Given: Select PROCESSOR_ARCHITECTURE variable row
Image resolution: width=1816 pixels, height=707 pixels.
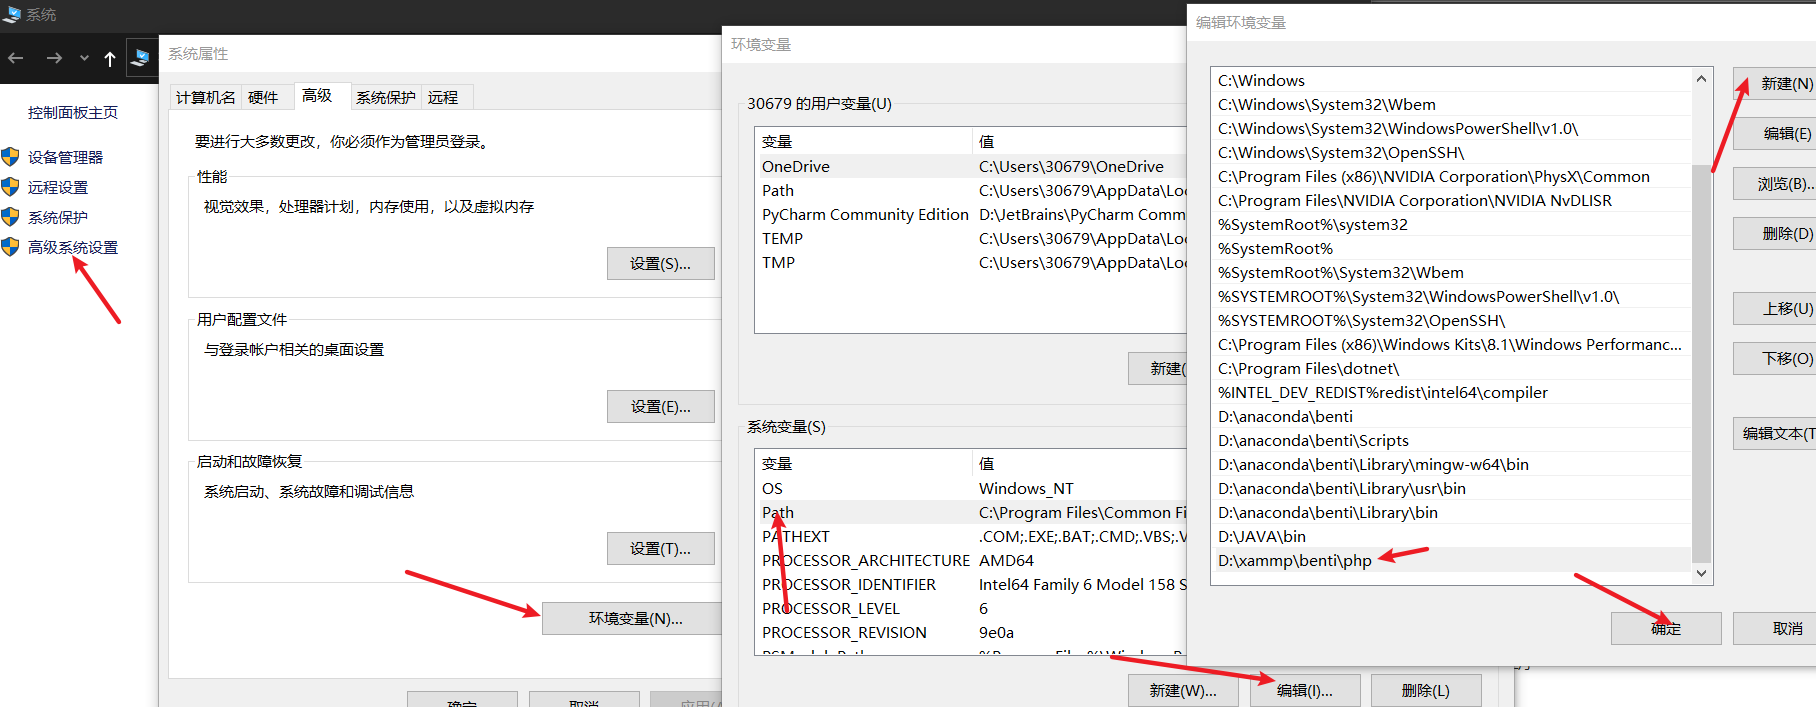Looking at the screenshot, I should click(x=970, y=561).
